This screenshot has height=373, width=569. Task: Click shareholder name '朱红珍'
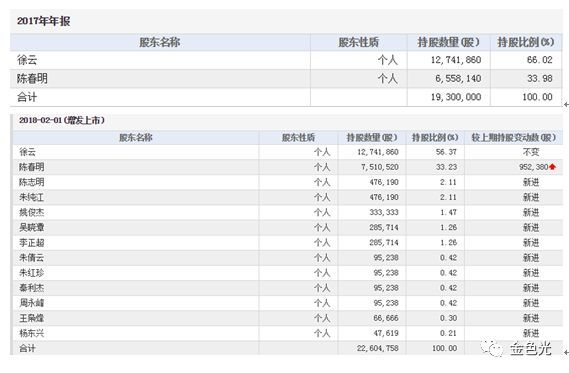coord(32,273)
